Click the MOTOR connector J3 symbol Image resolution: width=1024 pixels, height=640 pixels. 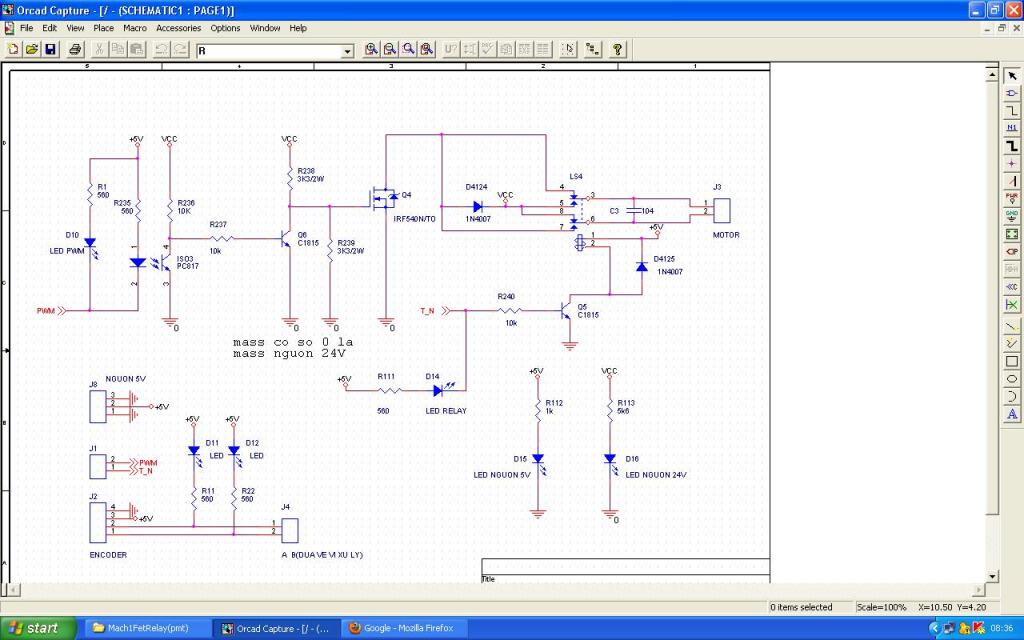pyautogui.click(x=722, y=210)
